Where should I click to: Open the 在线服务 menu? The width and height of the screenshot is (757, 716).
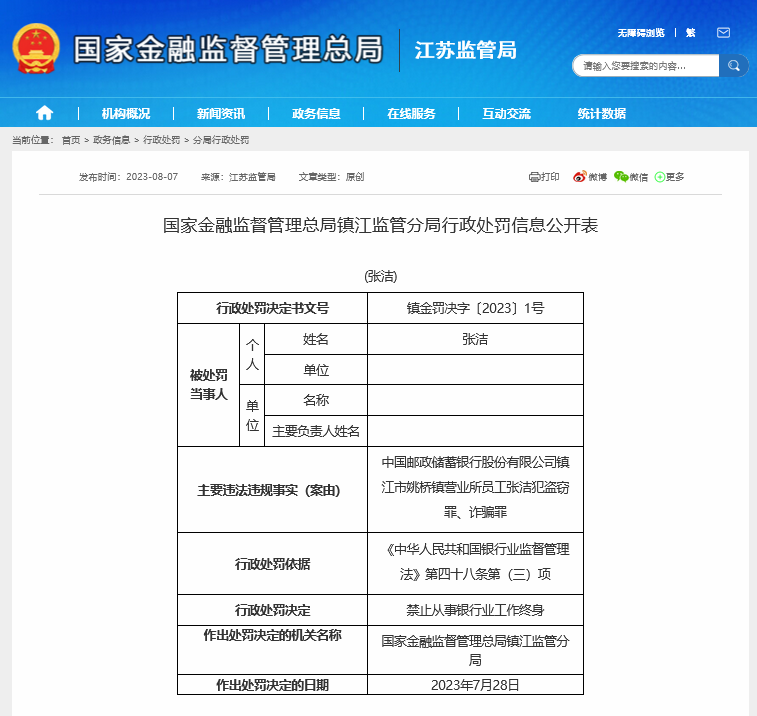click(x=411, y=113)
